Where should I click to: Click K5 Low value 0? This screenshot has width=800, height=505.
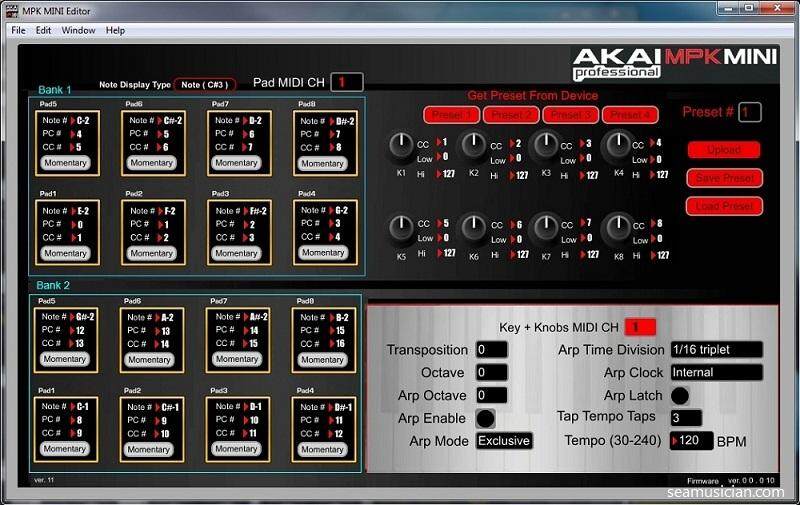(445, 238)
